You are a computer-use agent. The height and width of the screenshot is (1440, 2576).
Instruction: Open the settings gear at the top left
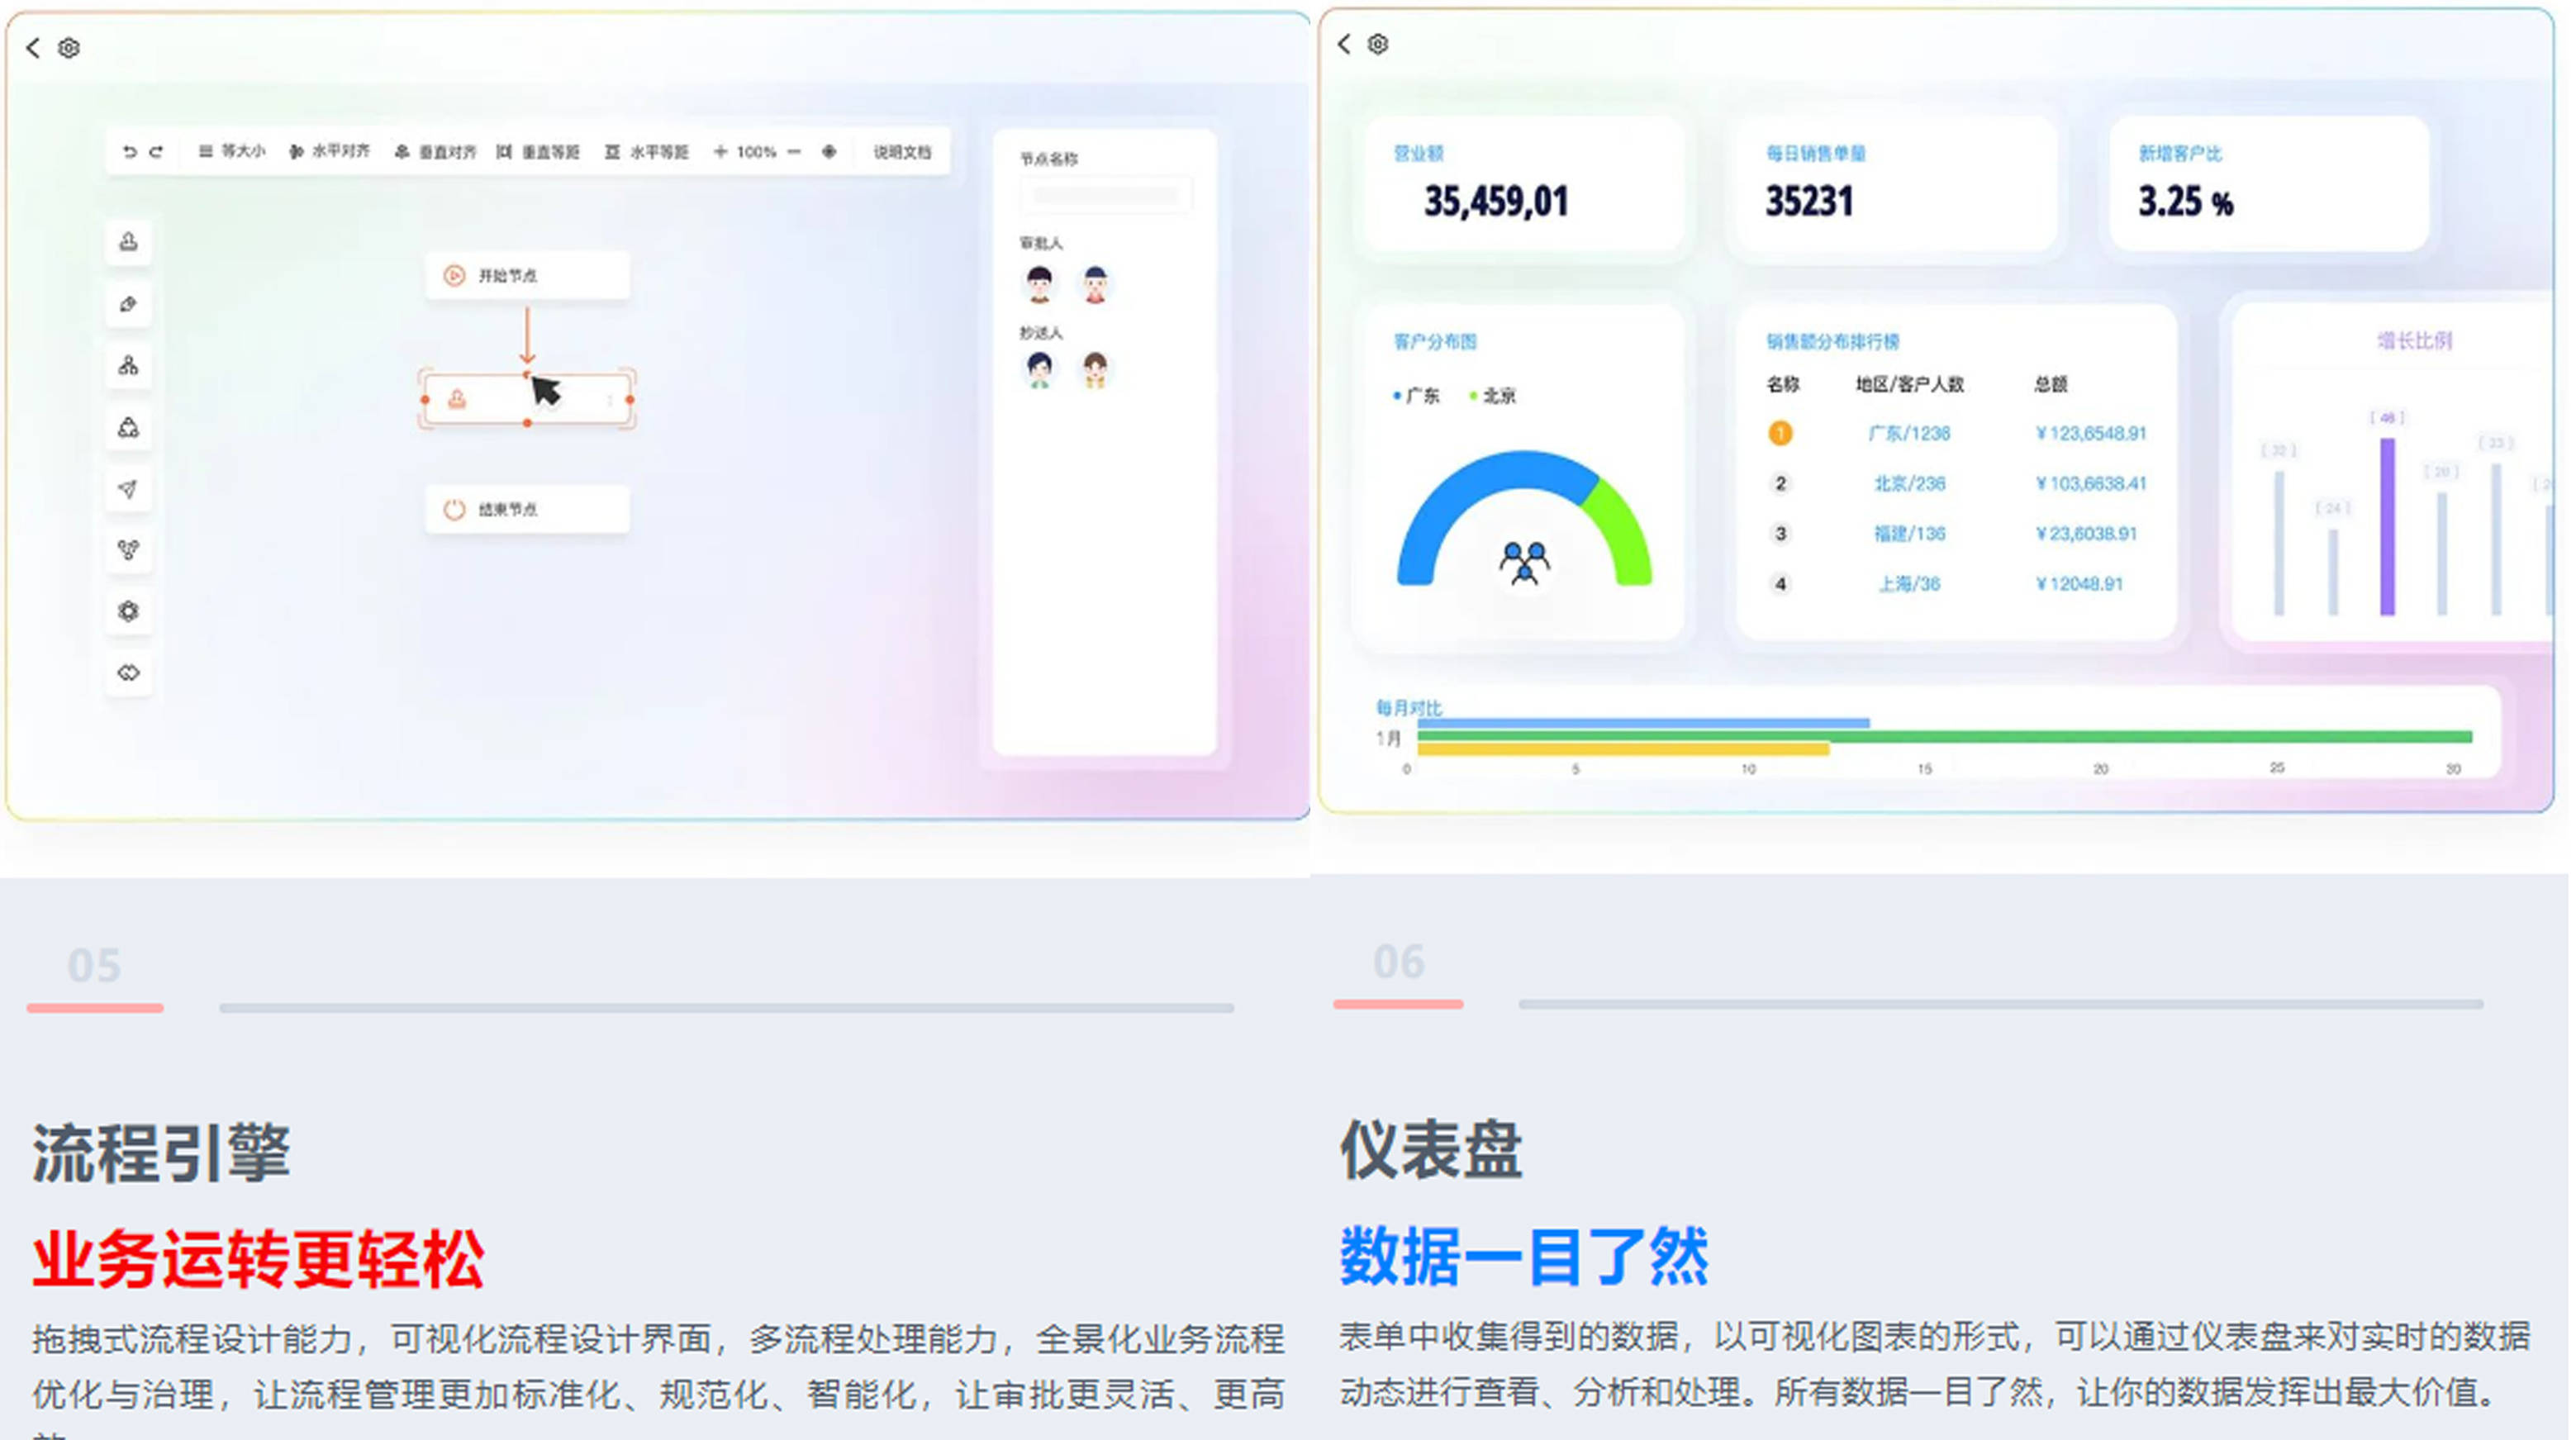[67, 47]
